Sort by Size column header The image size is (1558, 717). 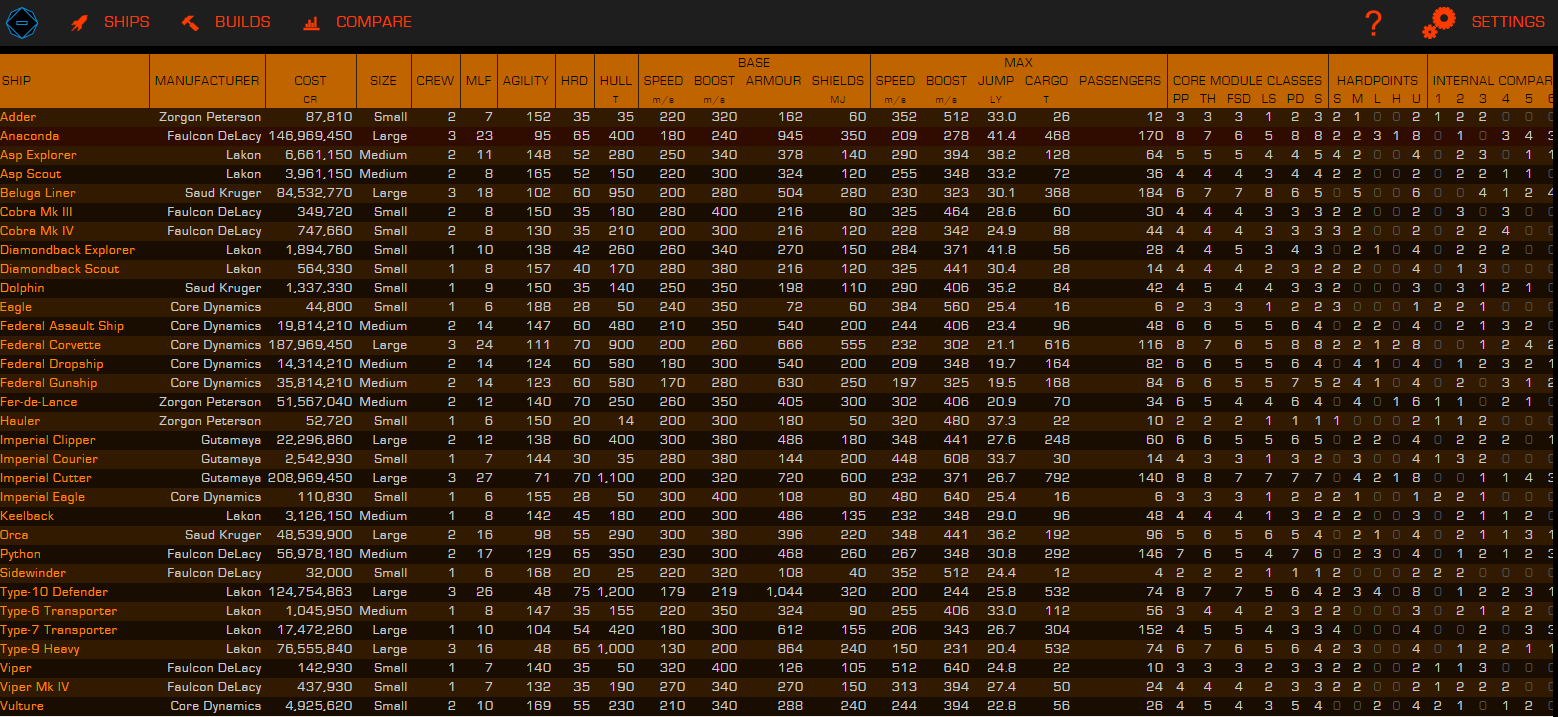pyautogui.click(x=383, y=81)
